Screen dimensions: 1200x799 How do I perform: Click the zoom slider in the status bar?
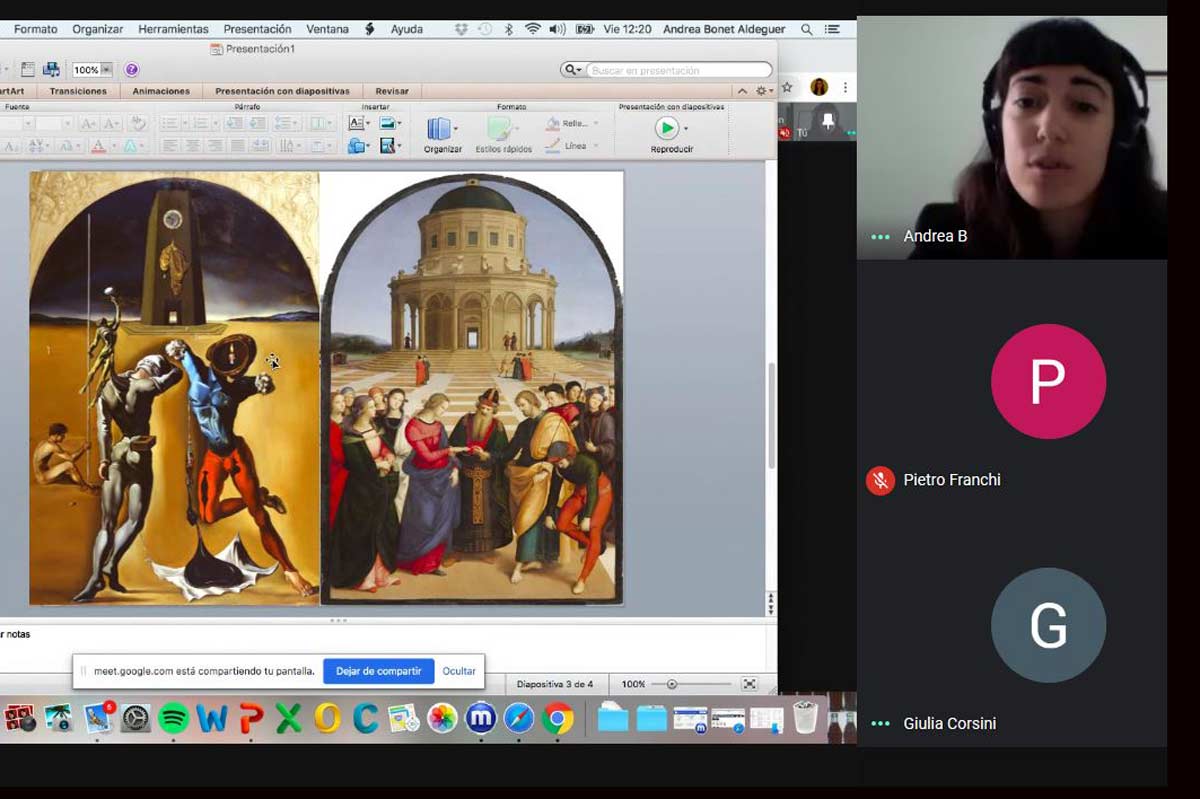click(x=672, y=684)
